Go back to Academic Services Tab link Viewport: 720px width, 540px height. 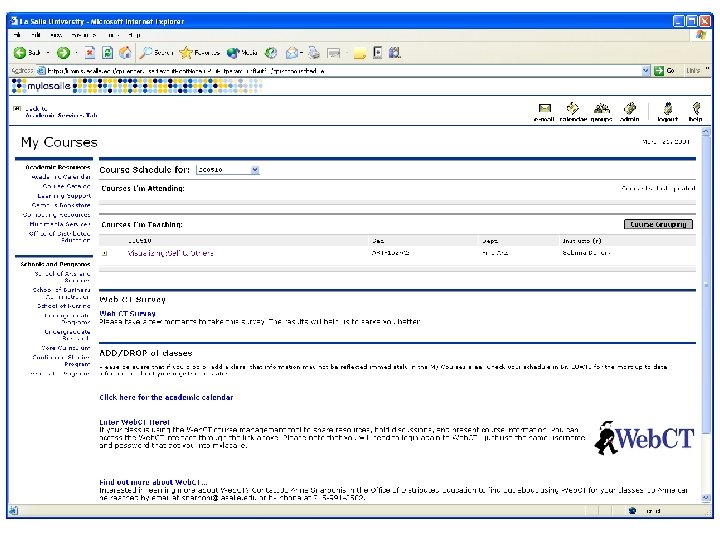point(61,112)
